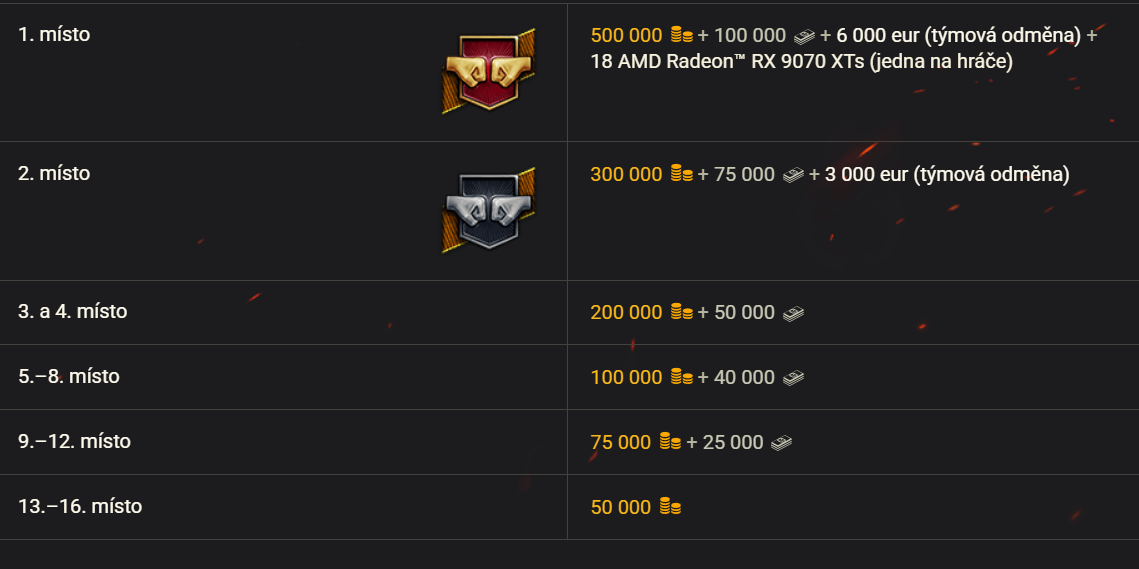Click bonds icon beside 25 000
The height and width of the screenshot is (569, 1139).
pos(781,442)
